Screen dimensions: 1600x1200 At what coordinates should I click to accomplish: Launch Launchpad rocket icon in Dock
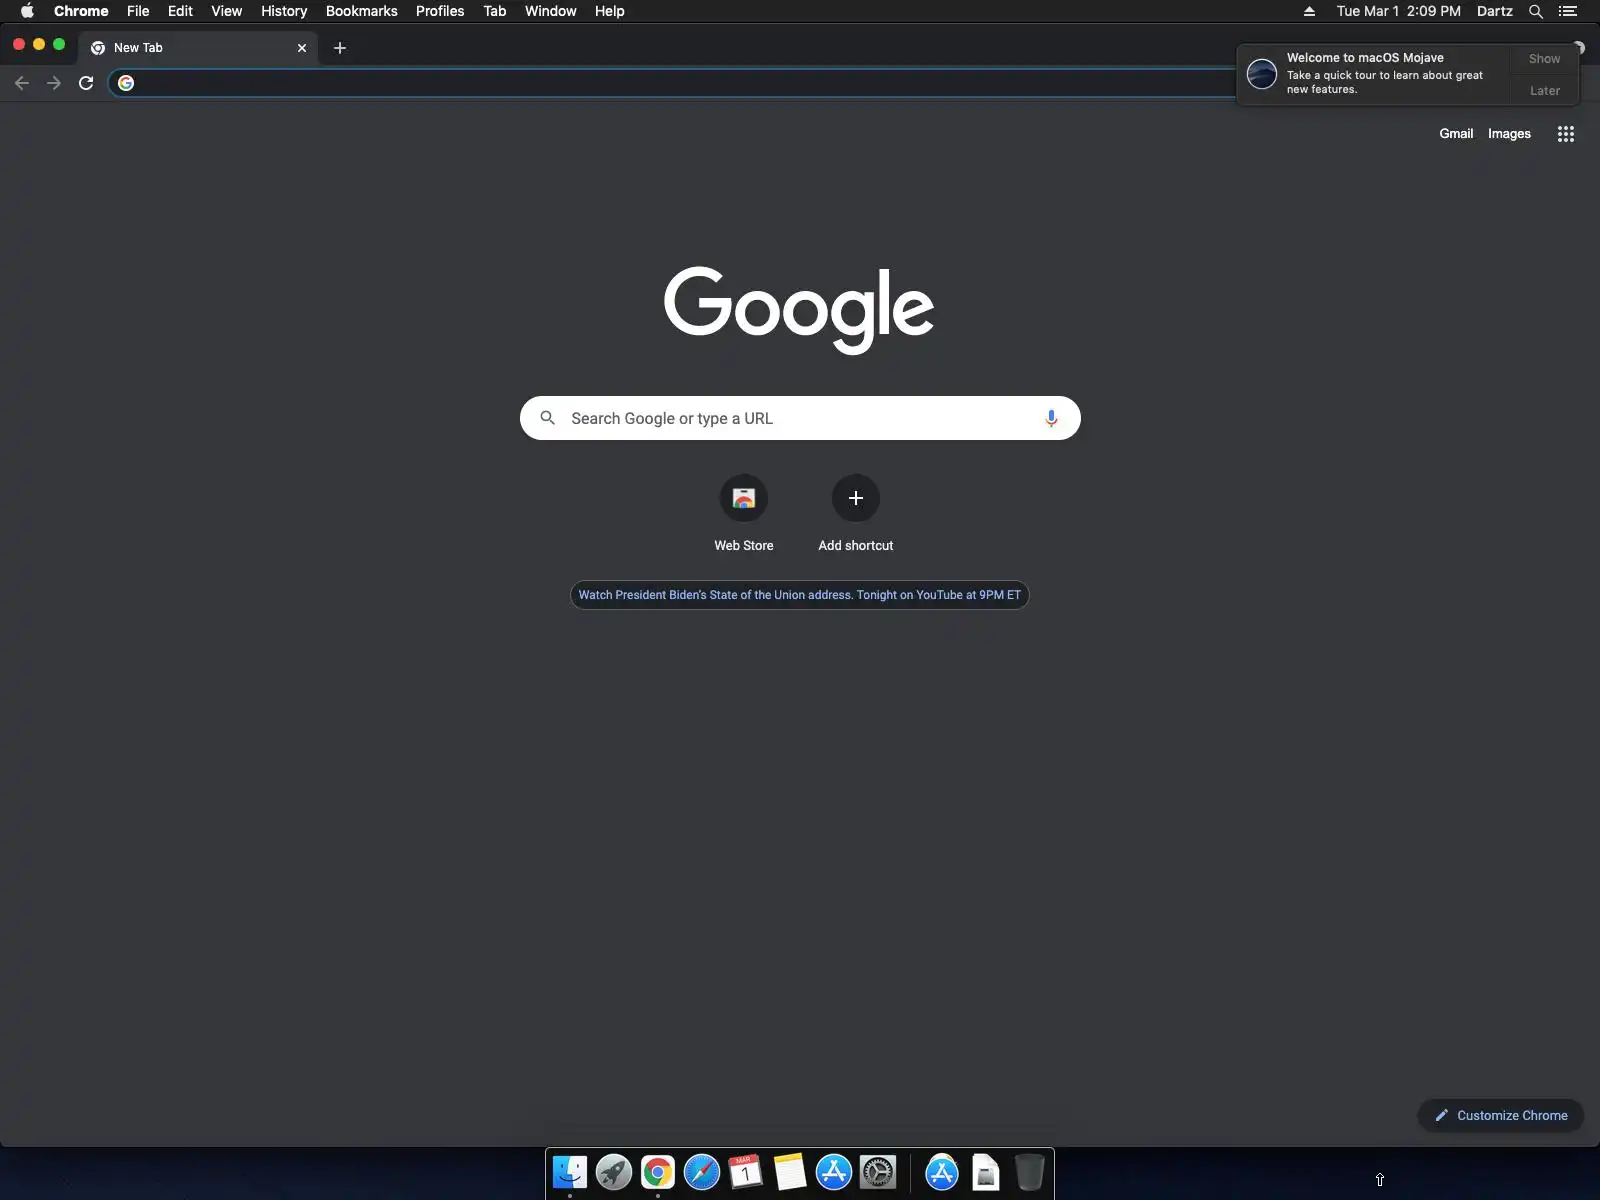click(x=614, y=1172)
